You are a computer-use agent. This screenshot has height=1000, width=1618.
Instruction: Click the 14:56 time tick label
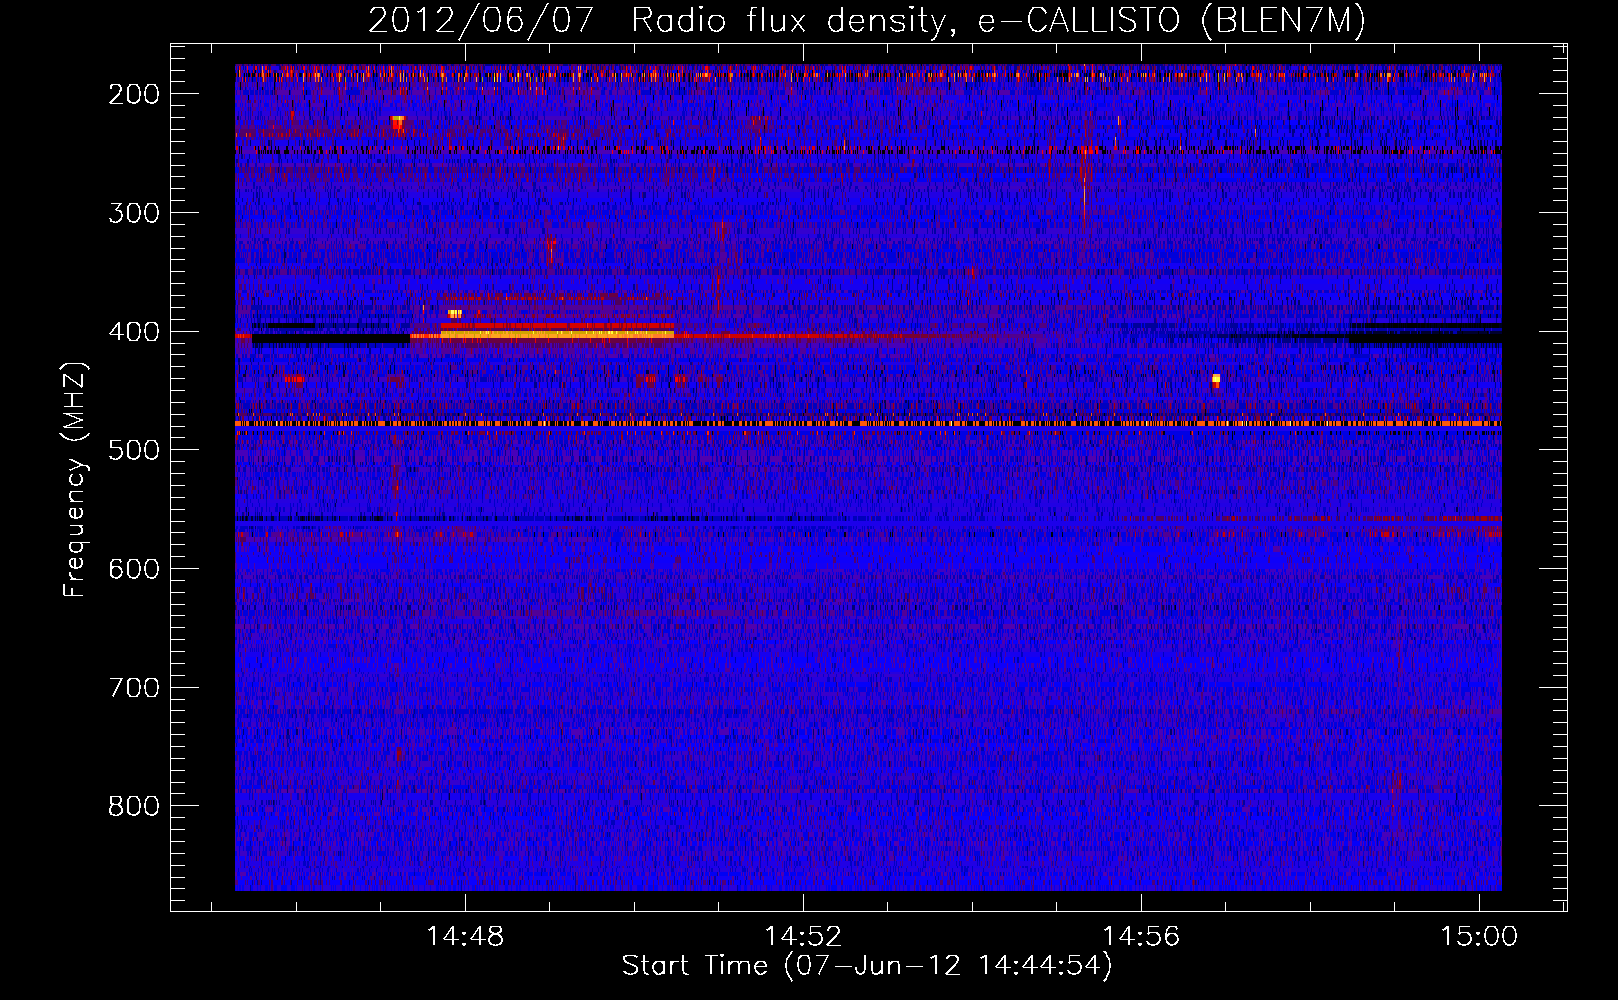click(1141, 937)
